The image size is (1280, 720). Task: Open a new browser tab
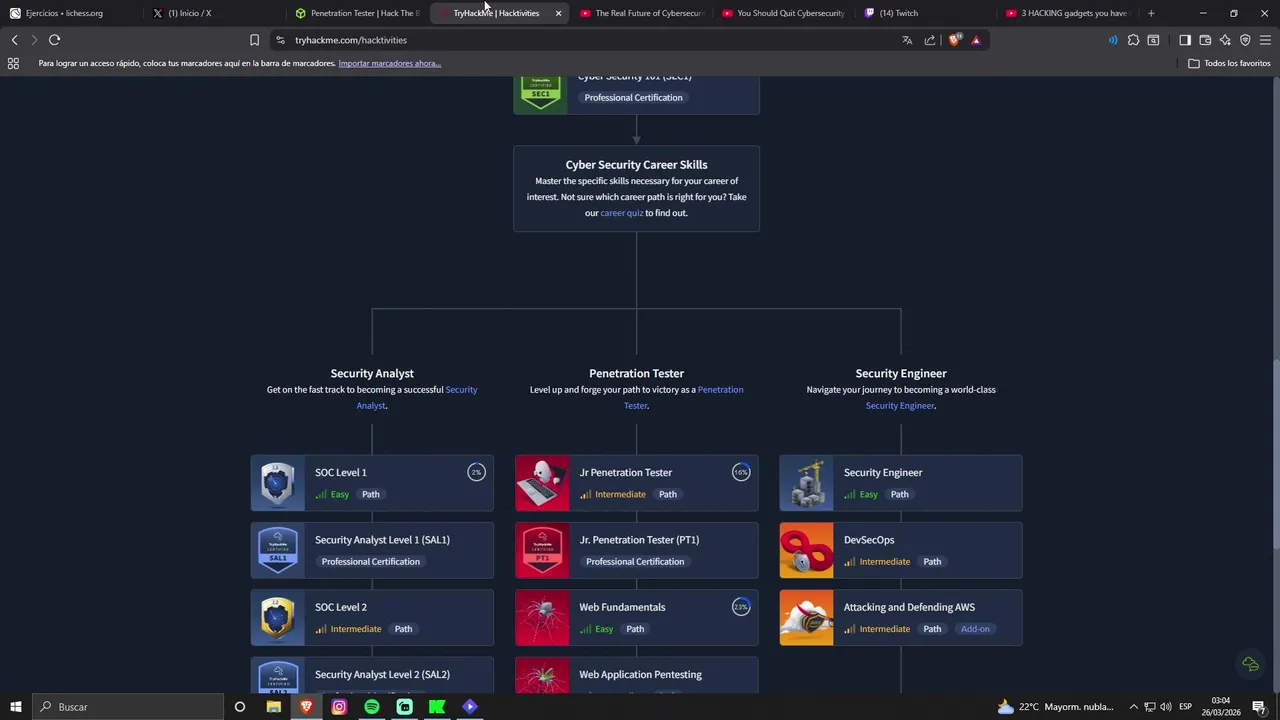point(1151,13)
